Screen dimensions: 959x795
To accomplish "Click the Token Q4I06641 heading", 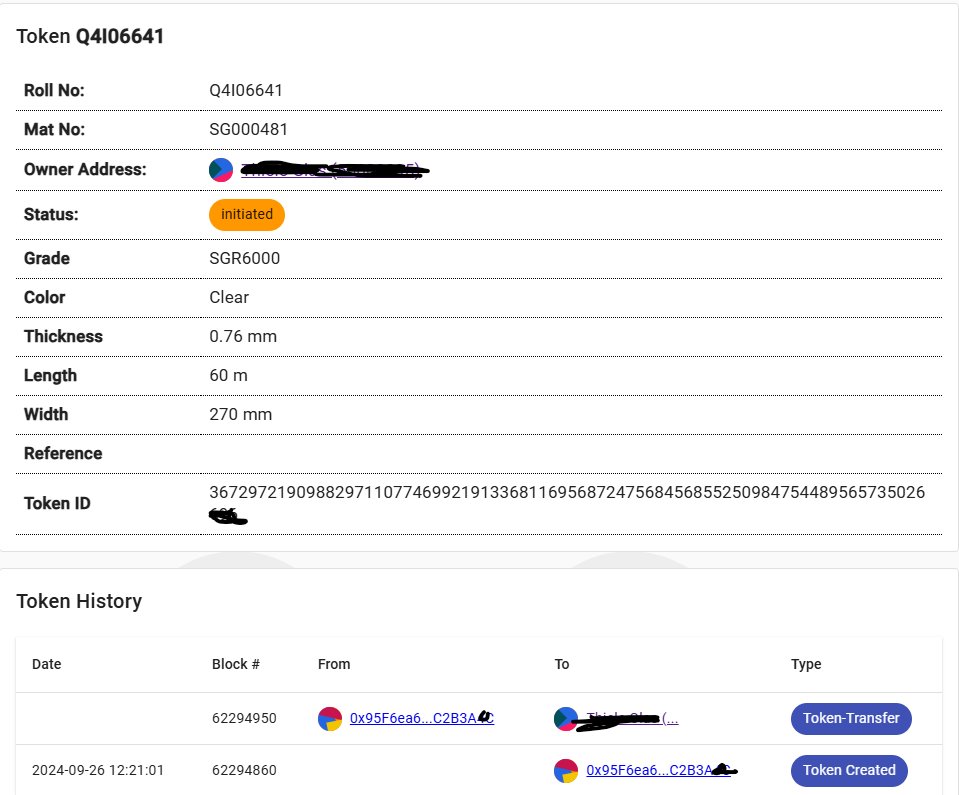I will (x=90, y=37).
